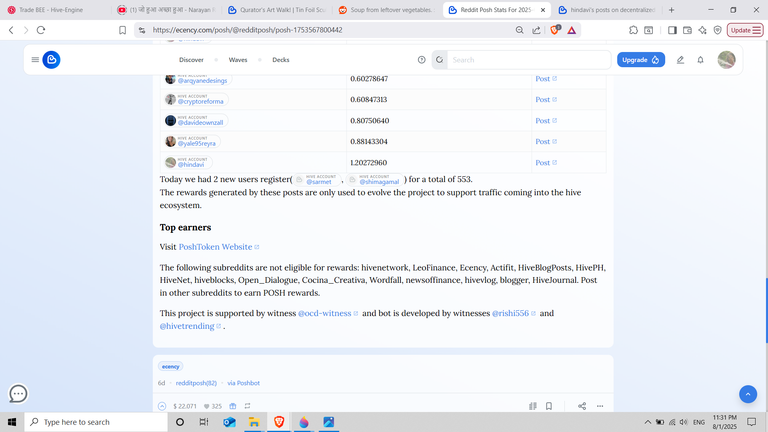768x432 pixels.
Task: Switch to the hindavi's posts tab
Action: [607, 10]
